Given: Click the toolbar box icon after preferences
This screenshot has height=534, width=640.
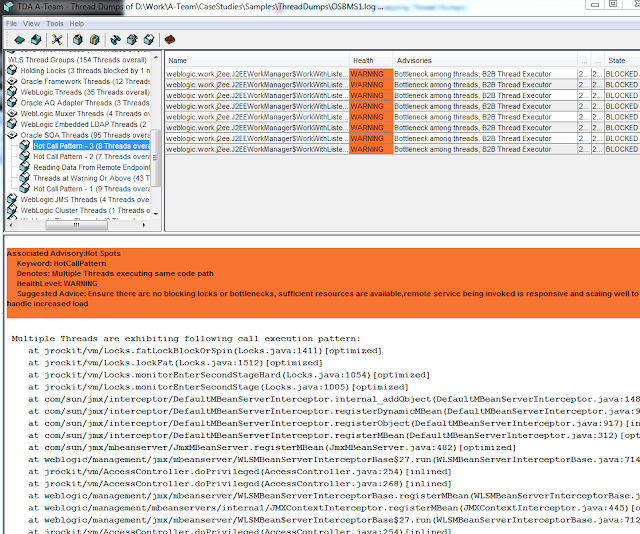Looking at the screenshot, I should [78, 40].
